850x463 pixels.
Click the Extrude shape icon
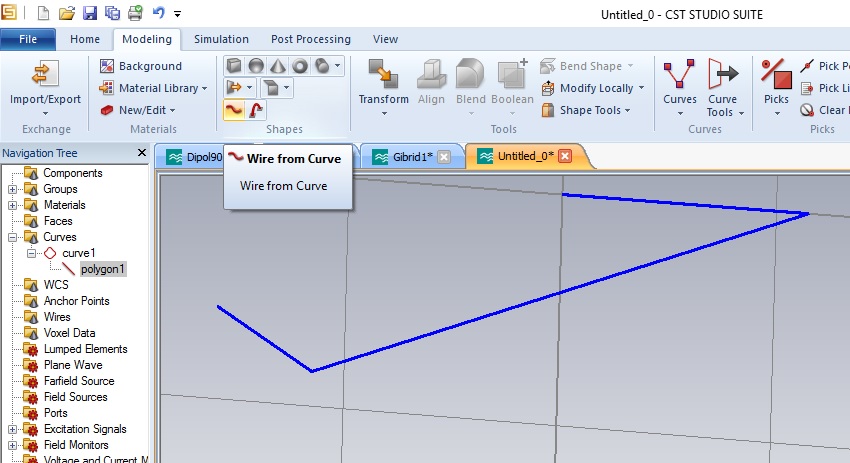pos(234,87)
